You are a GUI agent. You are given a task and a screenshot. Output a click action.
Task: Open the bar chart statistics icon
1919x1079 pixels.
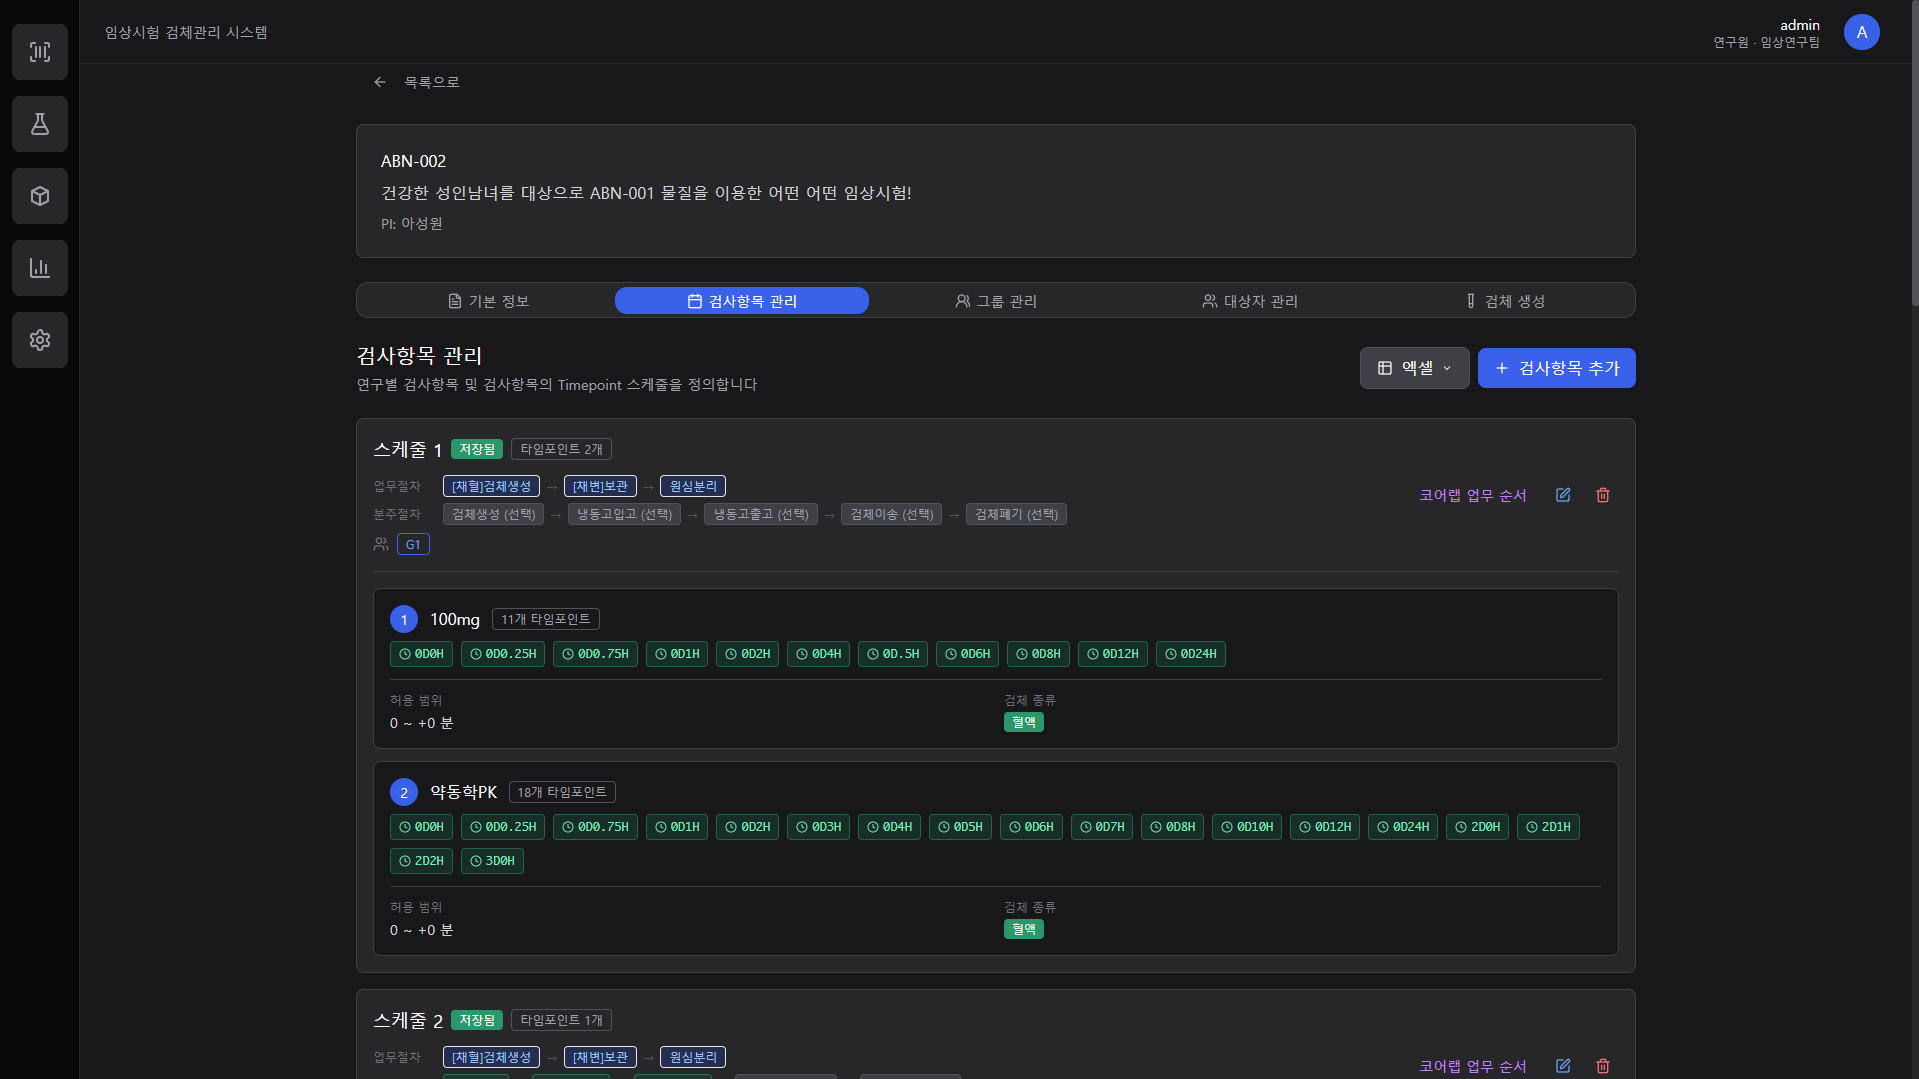[40, 268]
